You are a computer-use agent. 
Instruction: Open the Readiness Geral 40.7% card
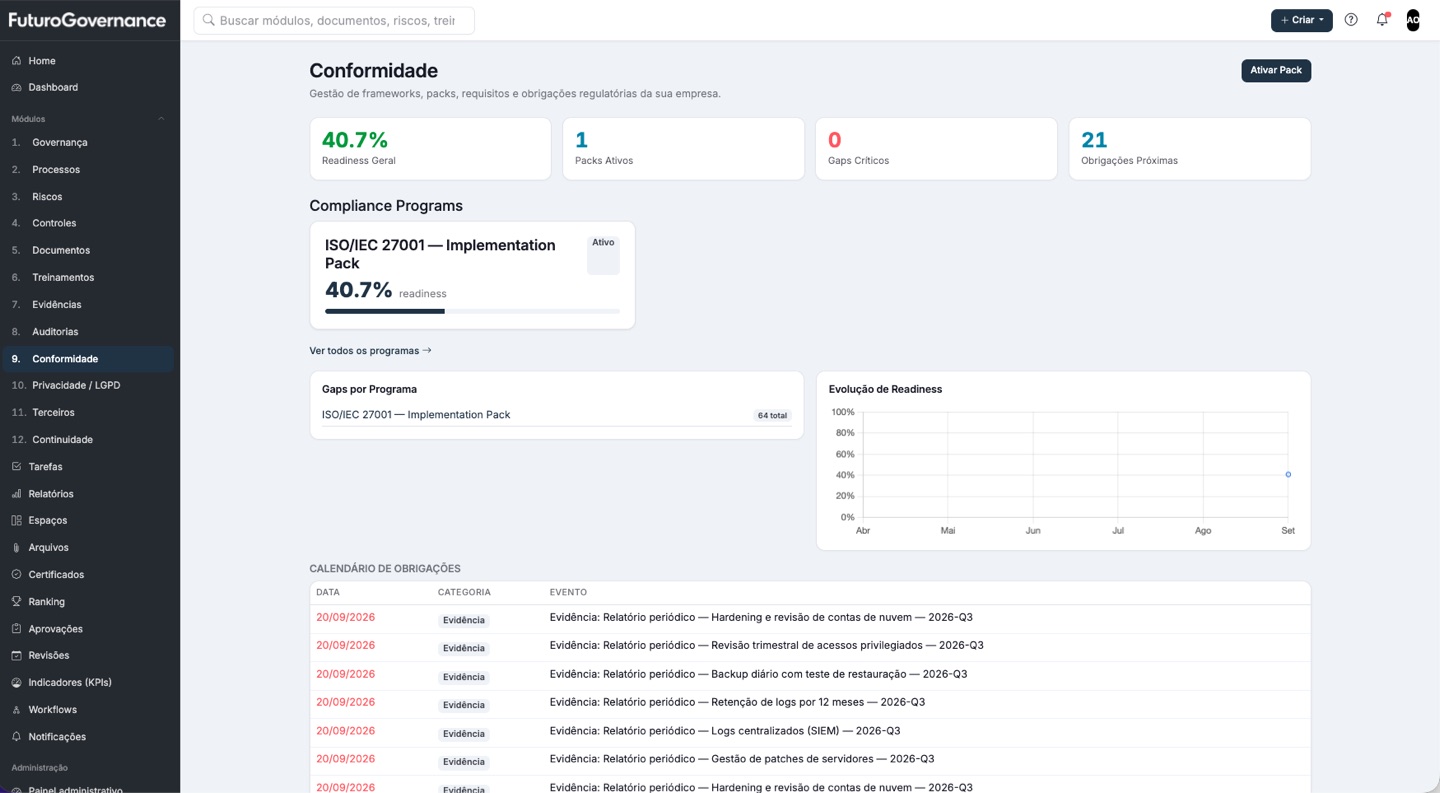click(x=430, y=149)
